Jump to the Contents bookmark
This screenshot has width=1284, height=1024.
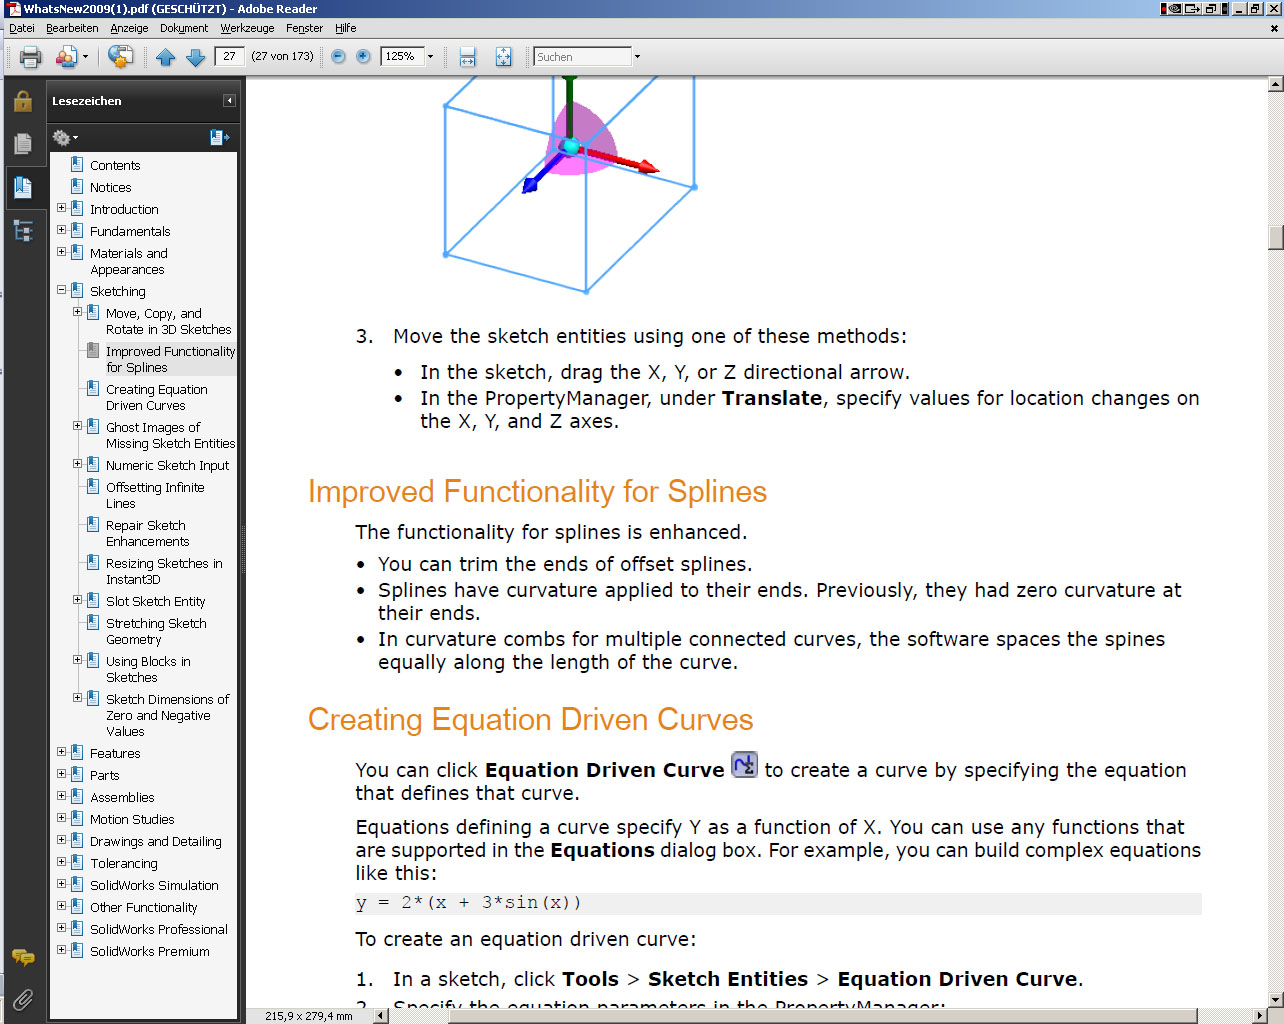pos(115,165)
